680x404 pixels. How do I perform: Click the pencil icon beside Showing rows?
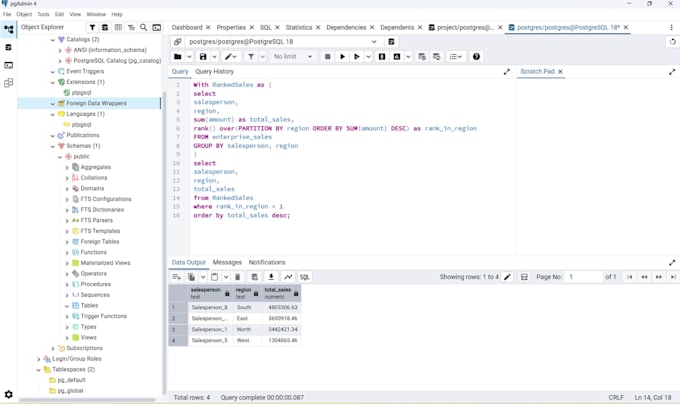point(507,277)
